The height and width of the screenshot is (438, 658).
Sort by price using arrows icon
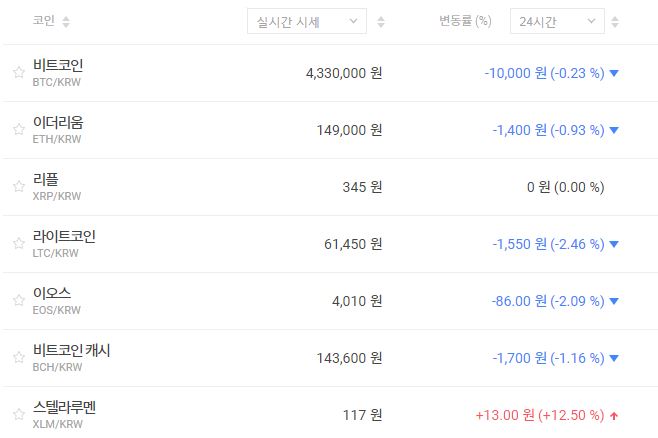[381, 21]
